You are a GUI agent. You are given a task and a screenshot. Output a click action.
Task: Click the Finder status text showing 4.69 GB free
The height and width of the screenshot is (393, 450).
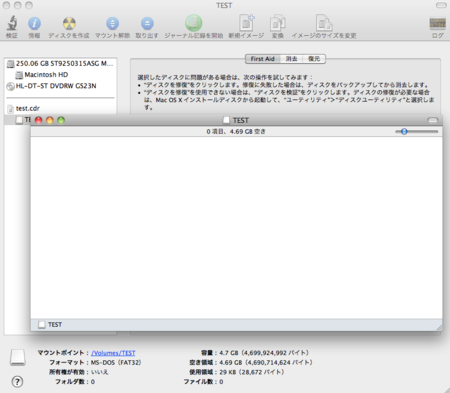(236, 131)
